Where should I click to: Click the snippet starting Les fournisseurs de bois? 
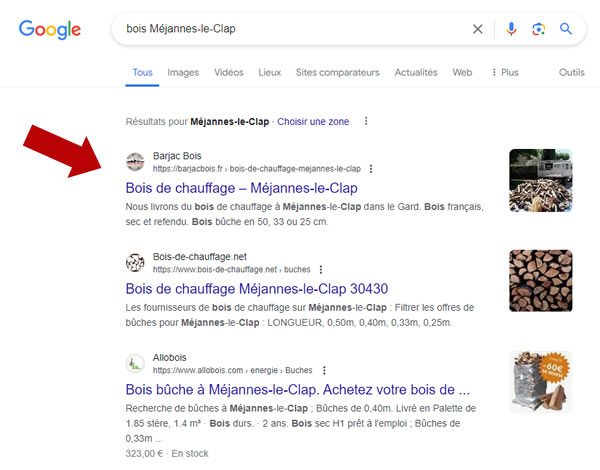point(300,315)
